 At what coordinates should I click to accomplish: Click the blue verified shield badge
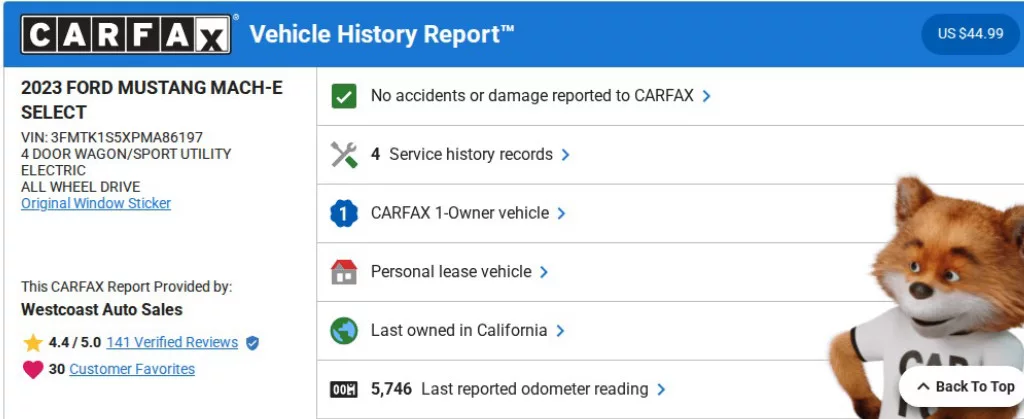point(252,343)
